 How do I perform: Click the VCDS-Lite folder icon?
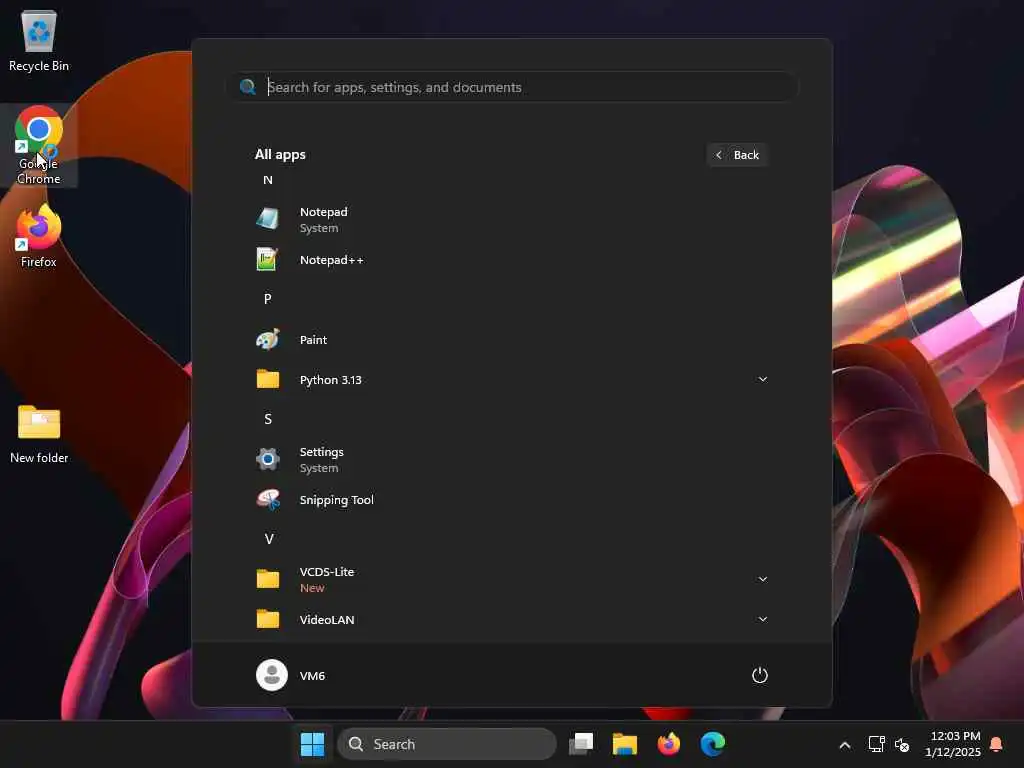(x=268, y=579)
